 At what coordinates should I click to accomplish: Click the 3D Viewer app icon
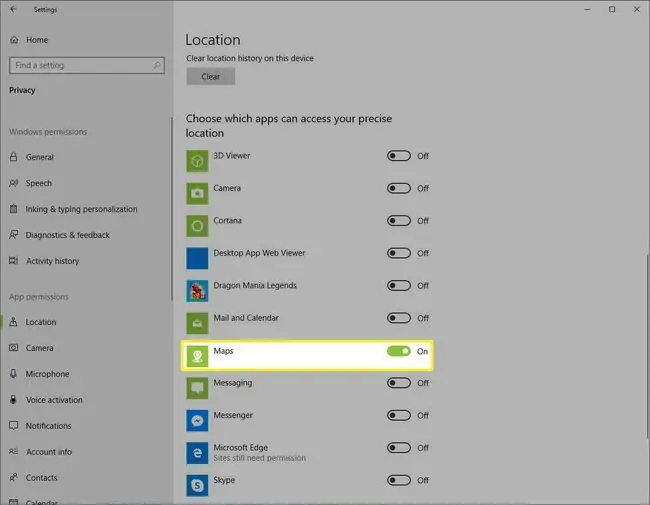click(197, 161)
